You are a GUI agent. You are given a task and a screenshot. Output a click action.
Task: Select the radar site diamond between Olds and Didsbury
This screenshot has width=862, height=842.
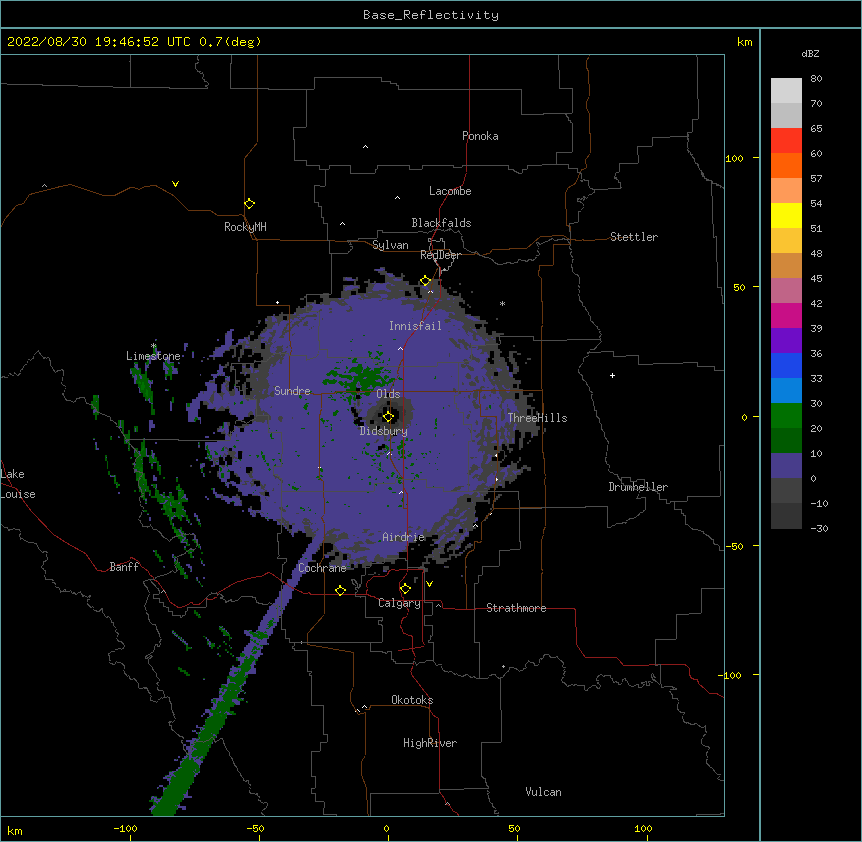[389, 416]
